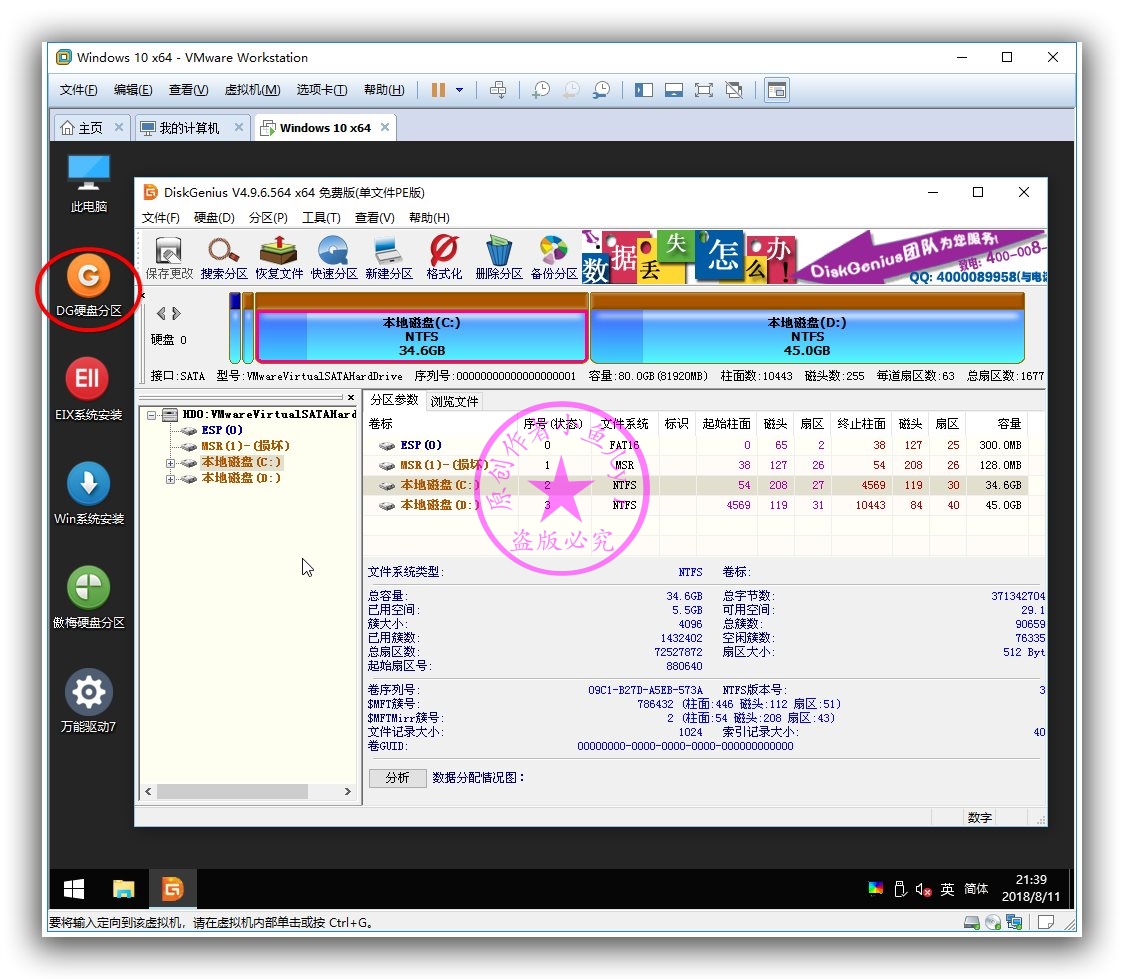Image resolution: width=1124 pixels, height=979 pixels.
Task: Open EIX系统安装 desktop shortcut
Action: coord(88,389)
